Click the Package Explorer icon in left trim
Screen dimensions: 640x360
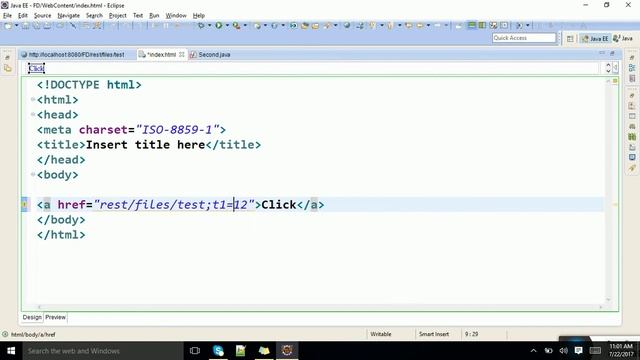[8, 69]
